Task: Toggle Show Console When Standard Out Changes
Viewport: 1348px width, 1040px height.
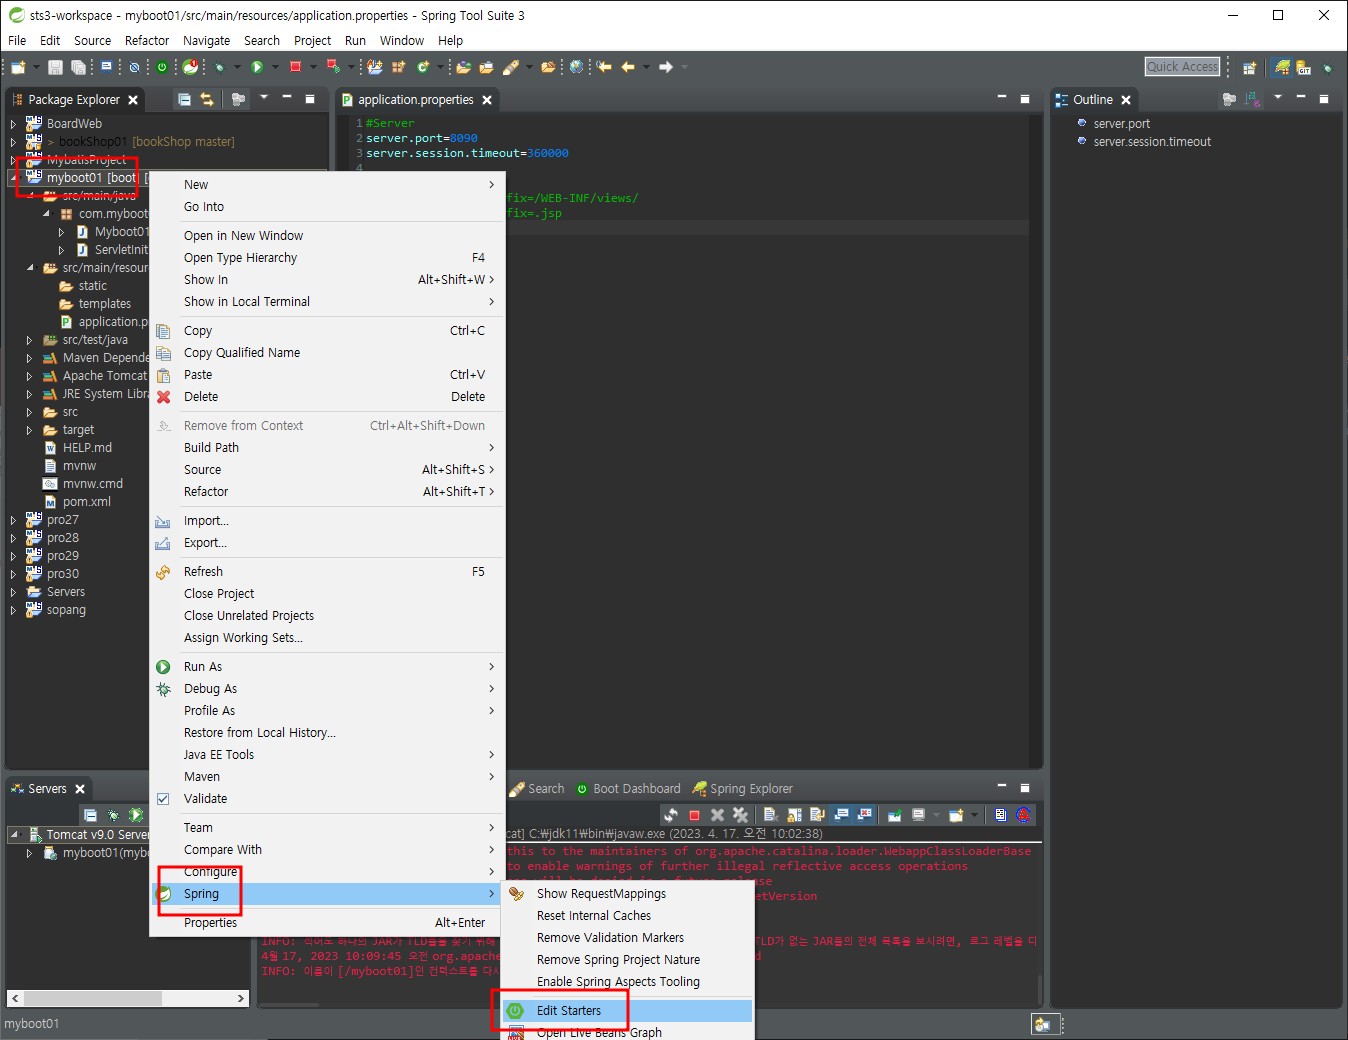Action: pyautogui.click(x=841, y=815)
